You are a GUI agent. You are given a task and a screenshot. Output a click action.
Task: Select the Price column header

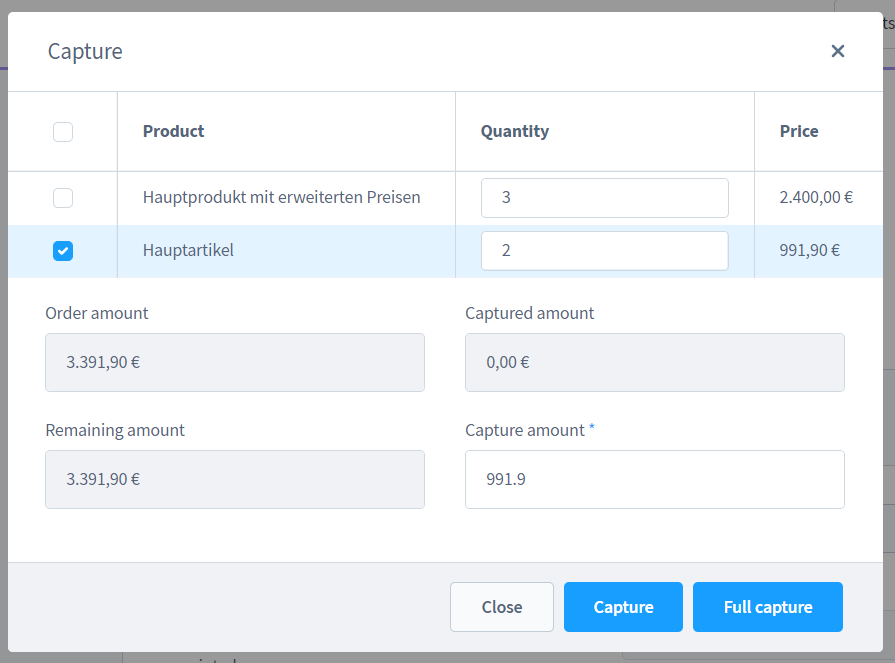point(799,131)
